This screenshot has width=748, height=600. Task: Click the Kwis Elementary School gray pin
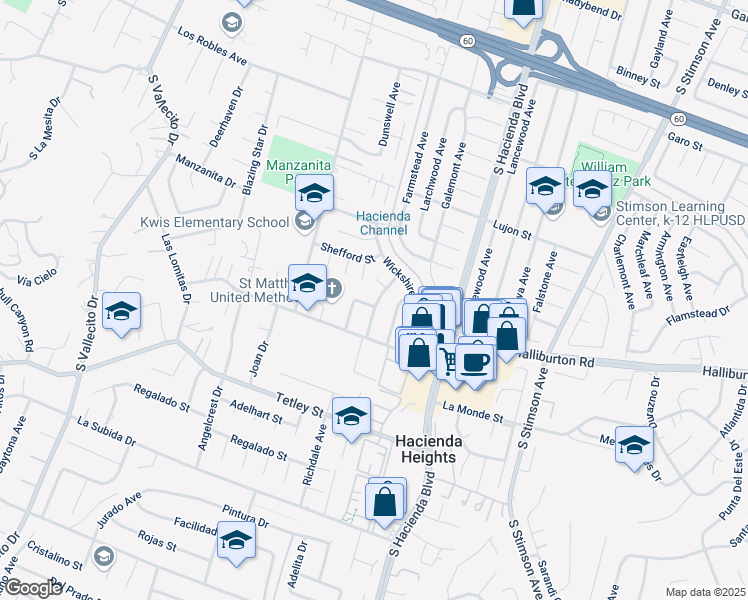click(x=303, y=222)
